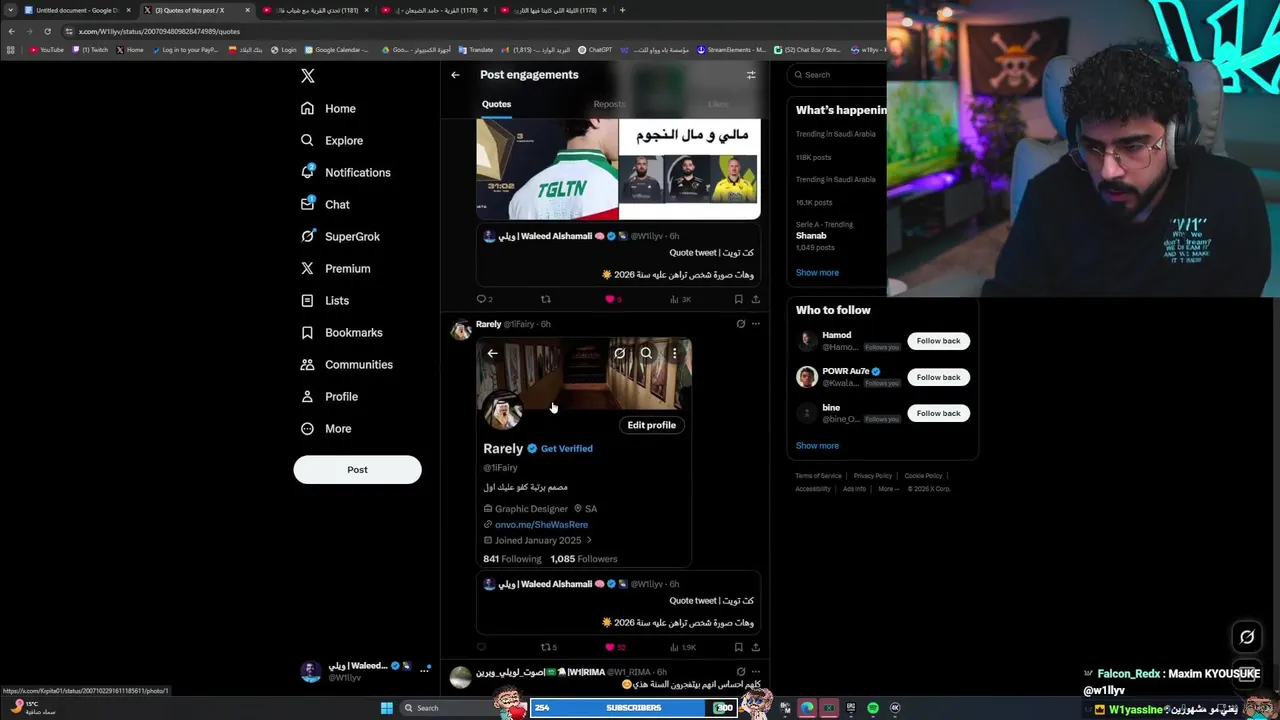Open a new browser tab
This screenshot has height=720, width=1280.
[622, 10]
